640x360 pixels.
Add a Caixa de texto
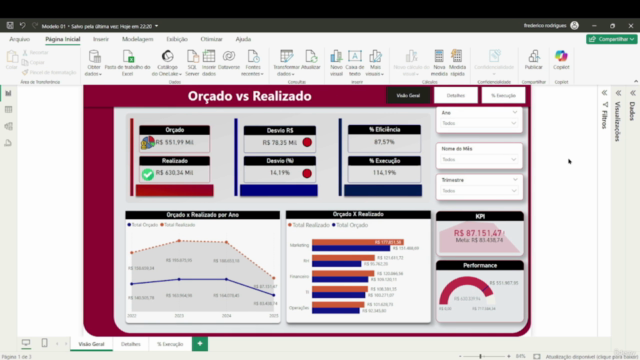click(355, 62)
